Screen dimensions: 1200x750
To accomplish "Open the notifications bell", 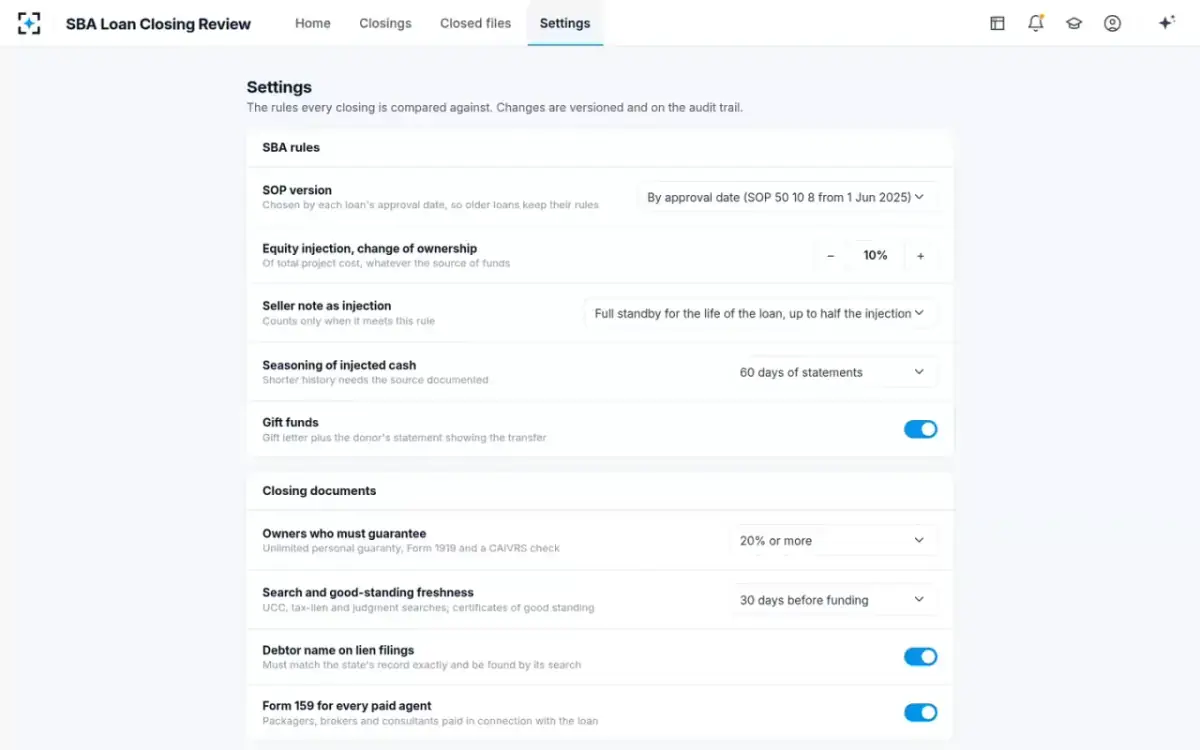I will [1035, 23].
